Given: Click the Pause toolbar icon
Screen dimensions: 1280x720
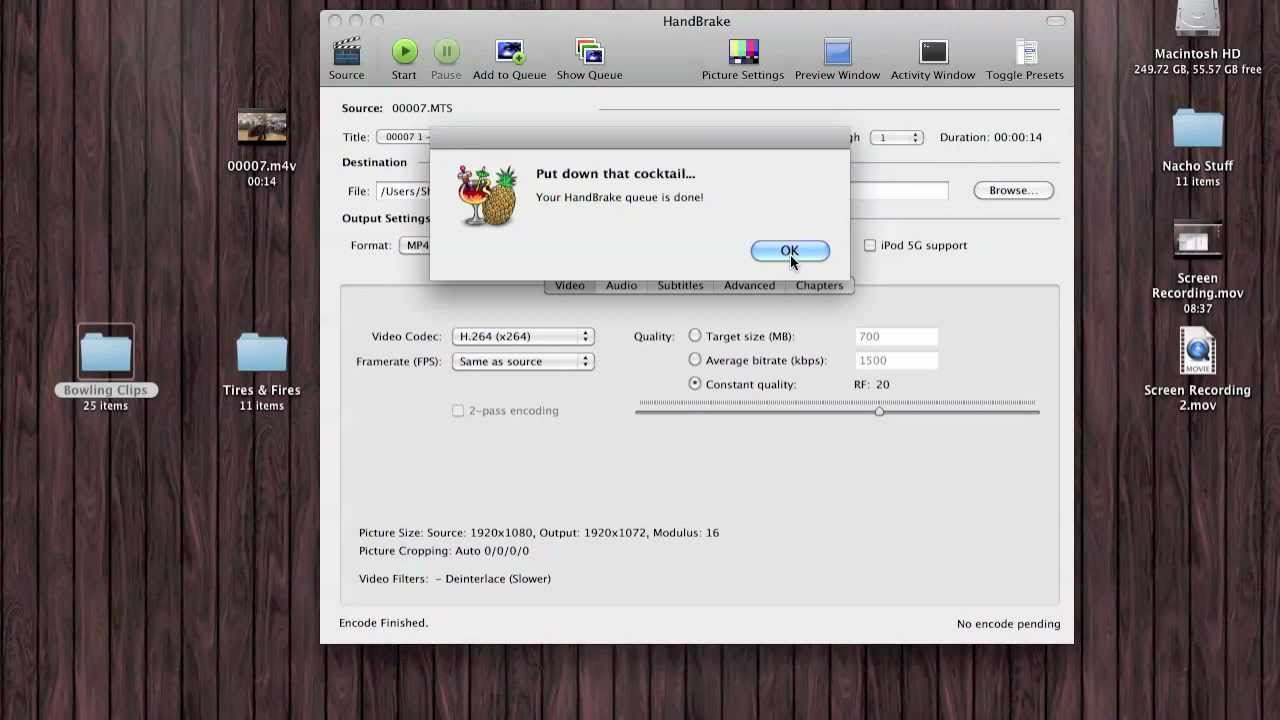Looking at the screenshot, I should pyautogui.click(x=446, y=52).
